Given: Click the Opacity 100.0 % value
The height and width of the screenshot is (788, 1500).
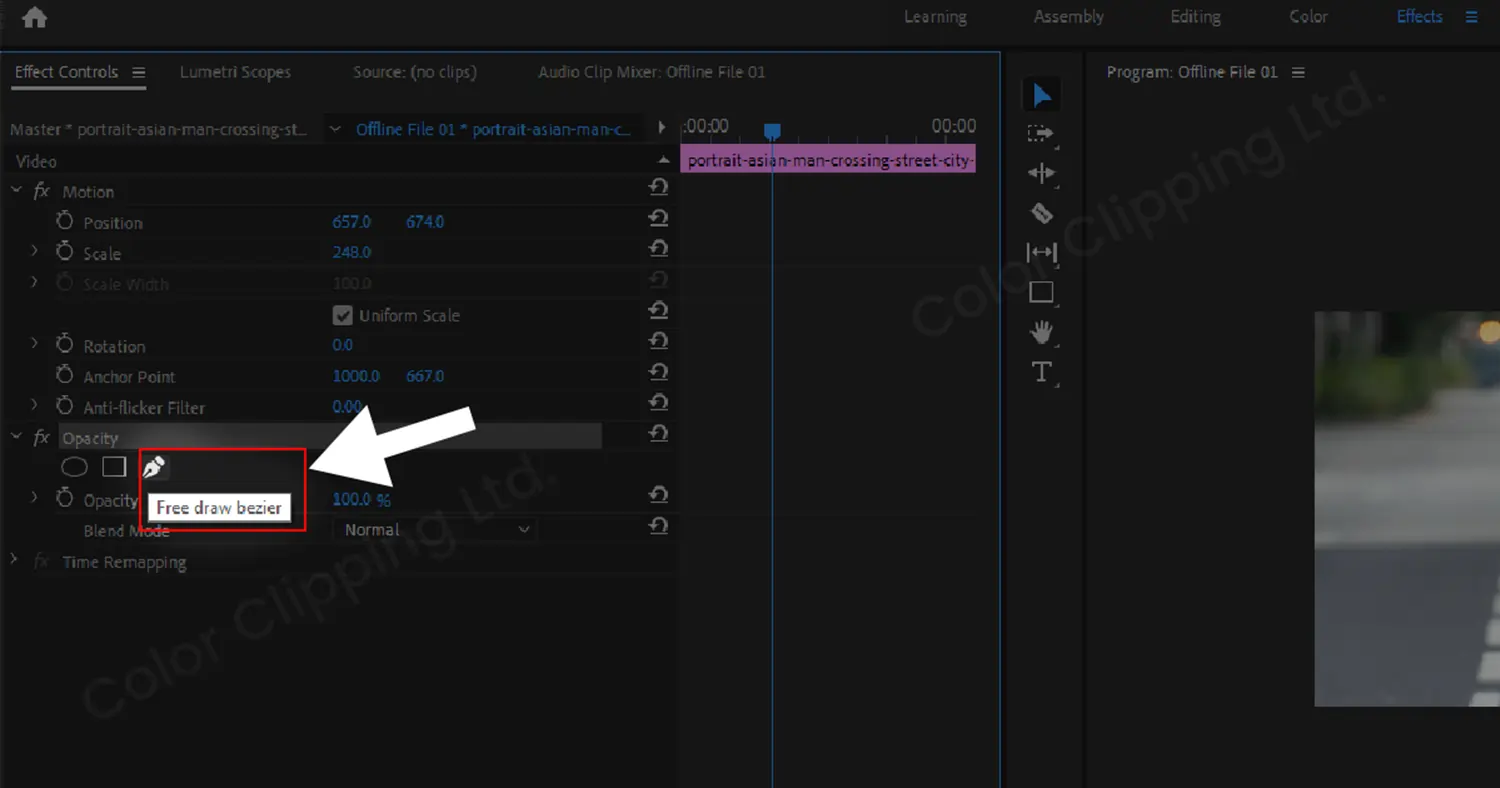Looking at the screenshot, I should click(352, 499).
